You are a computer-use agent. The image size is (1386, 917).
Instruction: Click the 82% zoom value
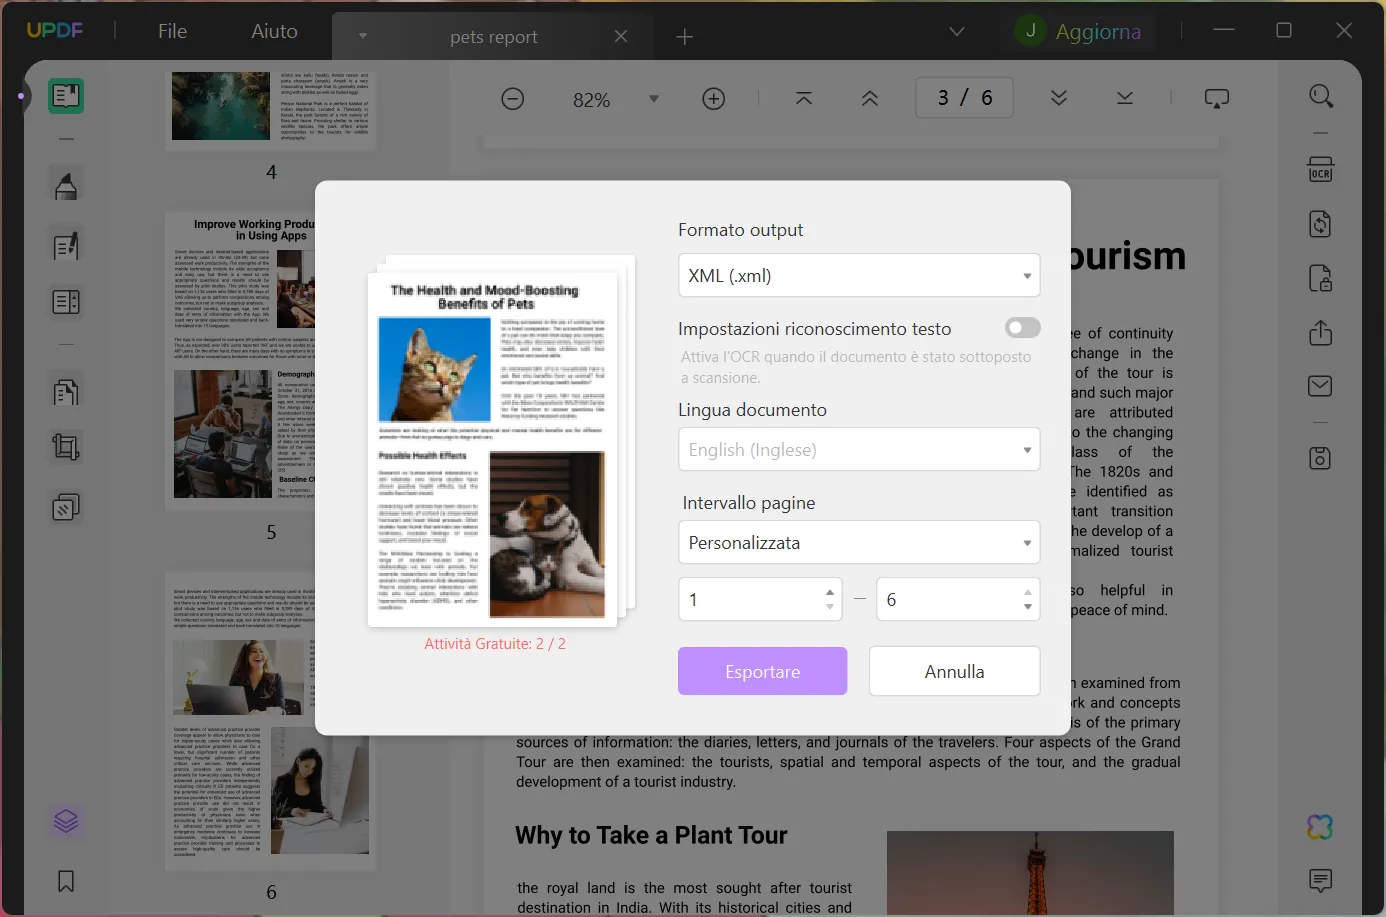point(592,100)
